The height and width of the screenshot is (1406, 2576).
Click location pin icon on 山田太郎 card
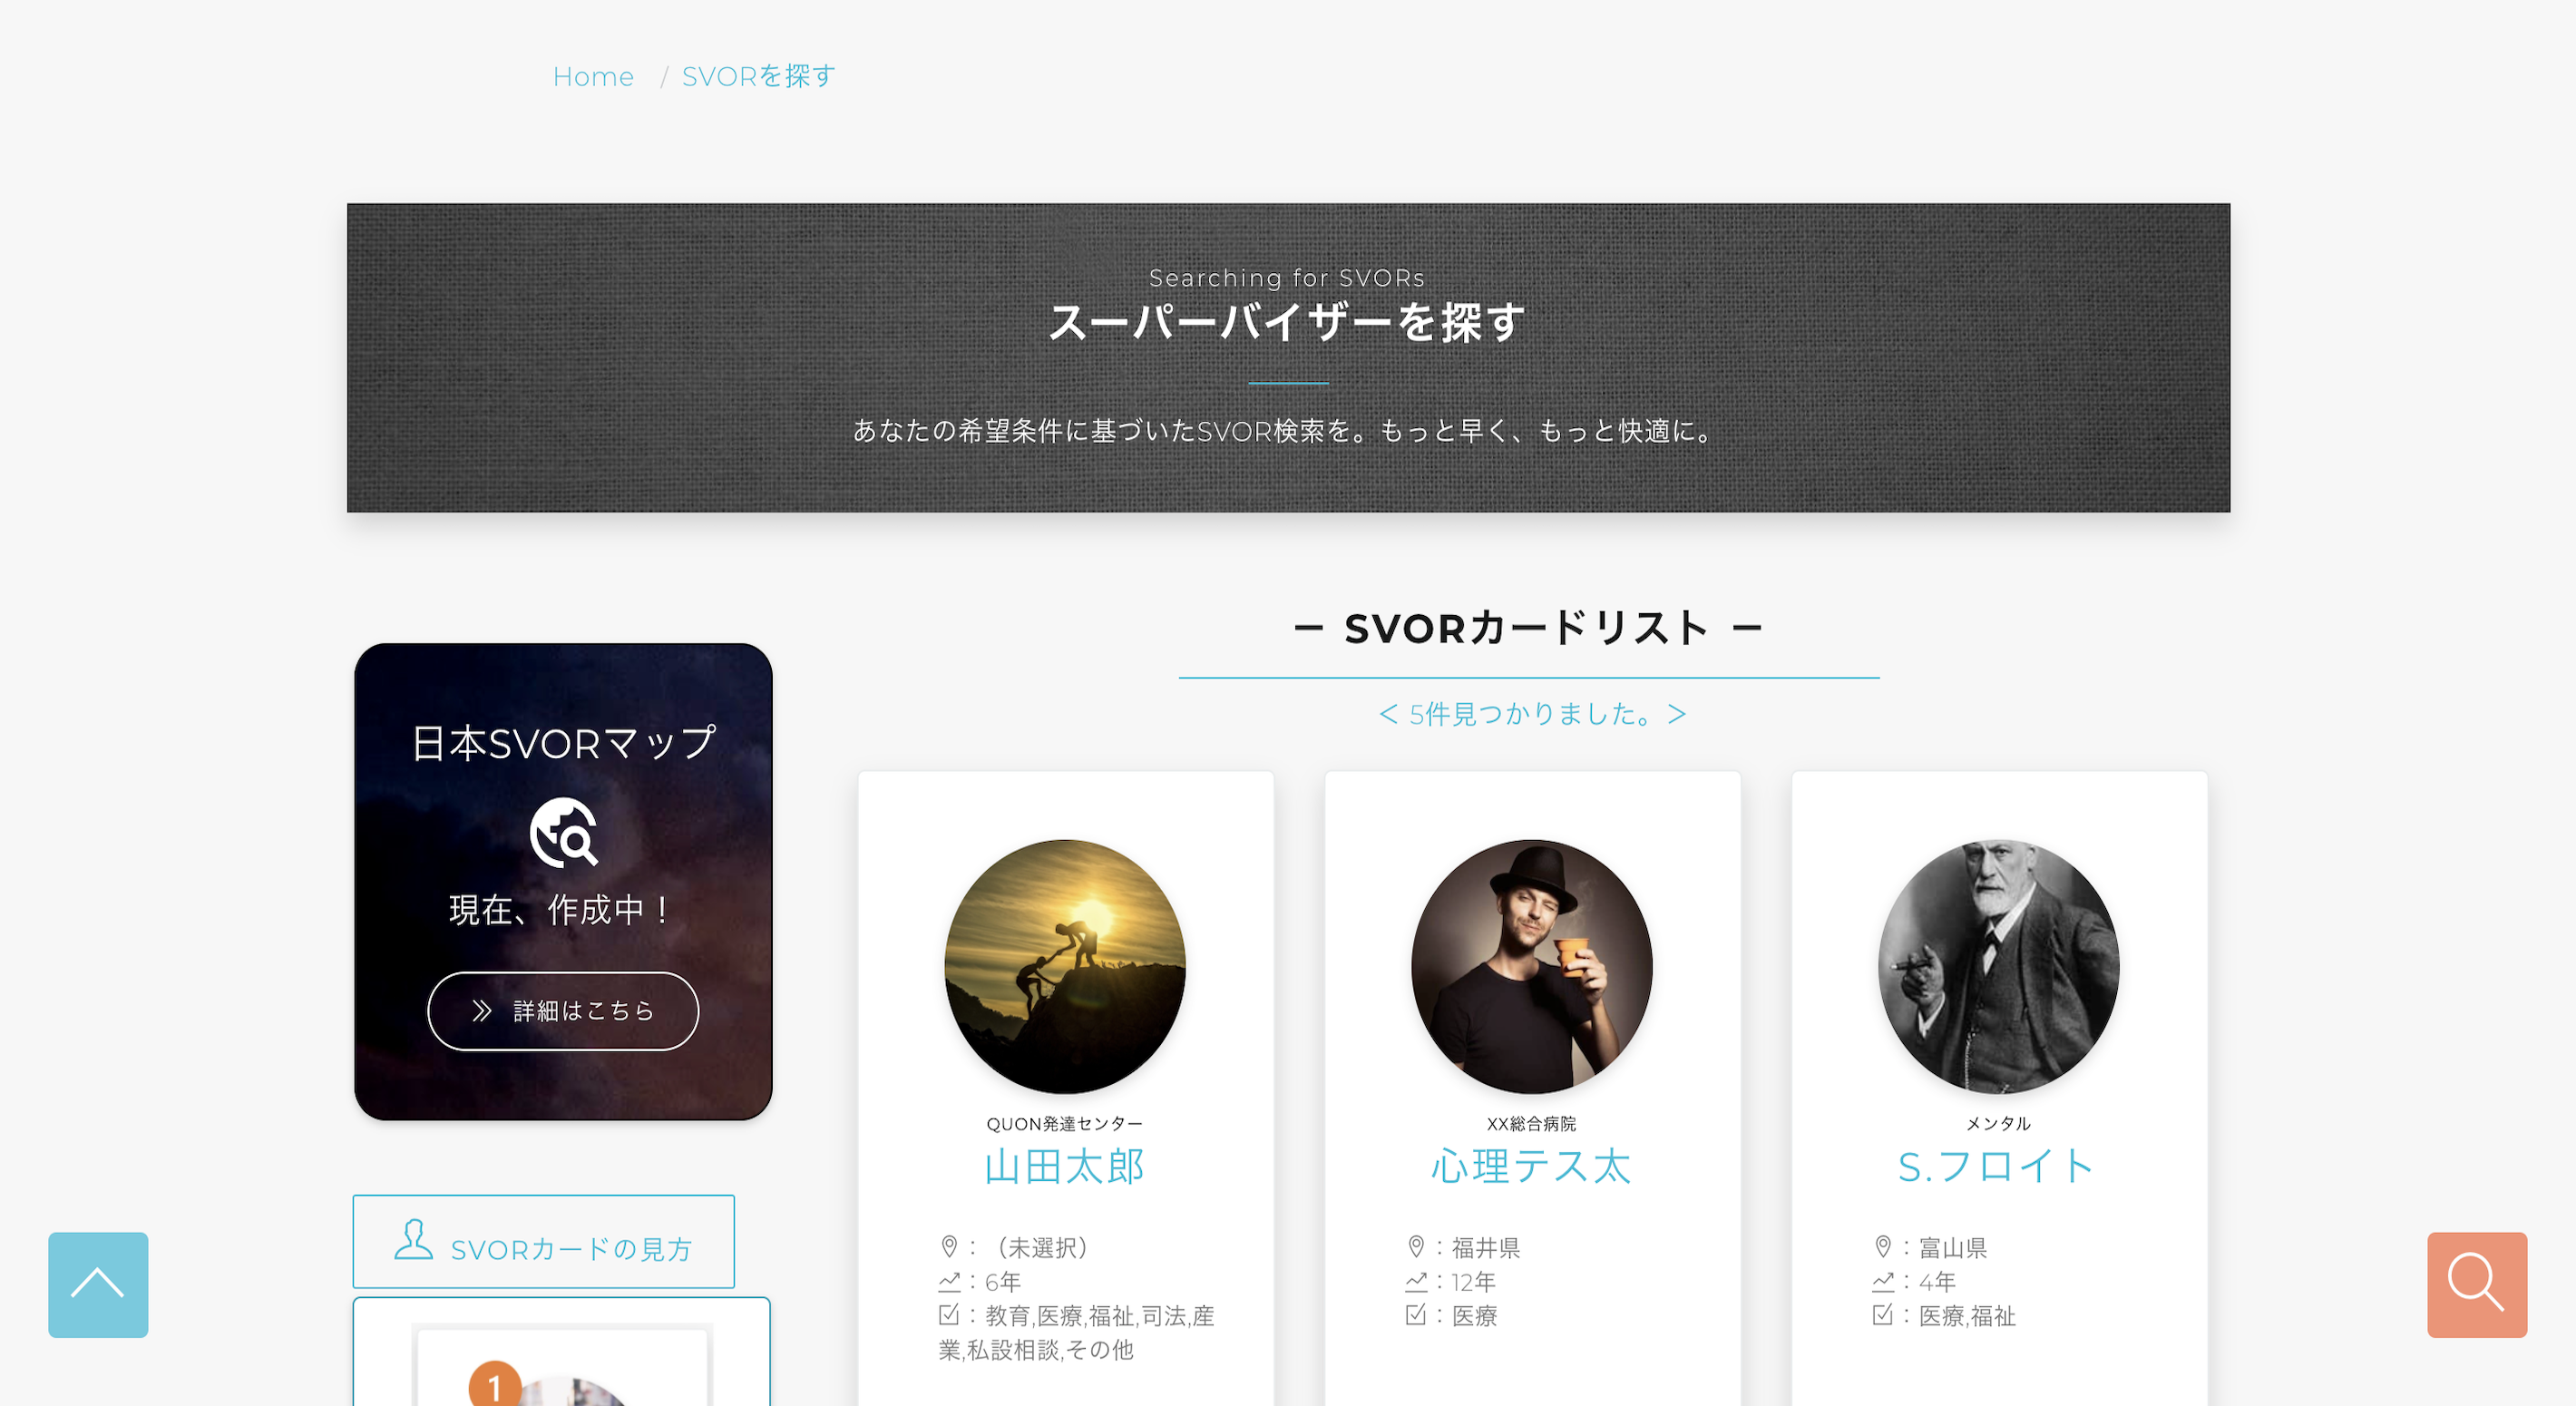point(949,1247)
